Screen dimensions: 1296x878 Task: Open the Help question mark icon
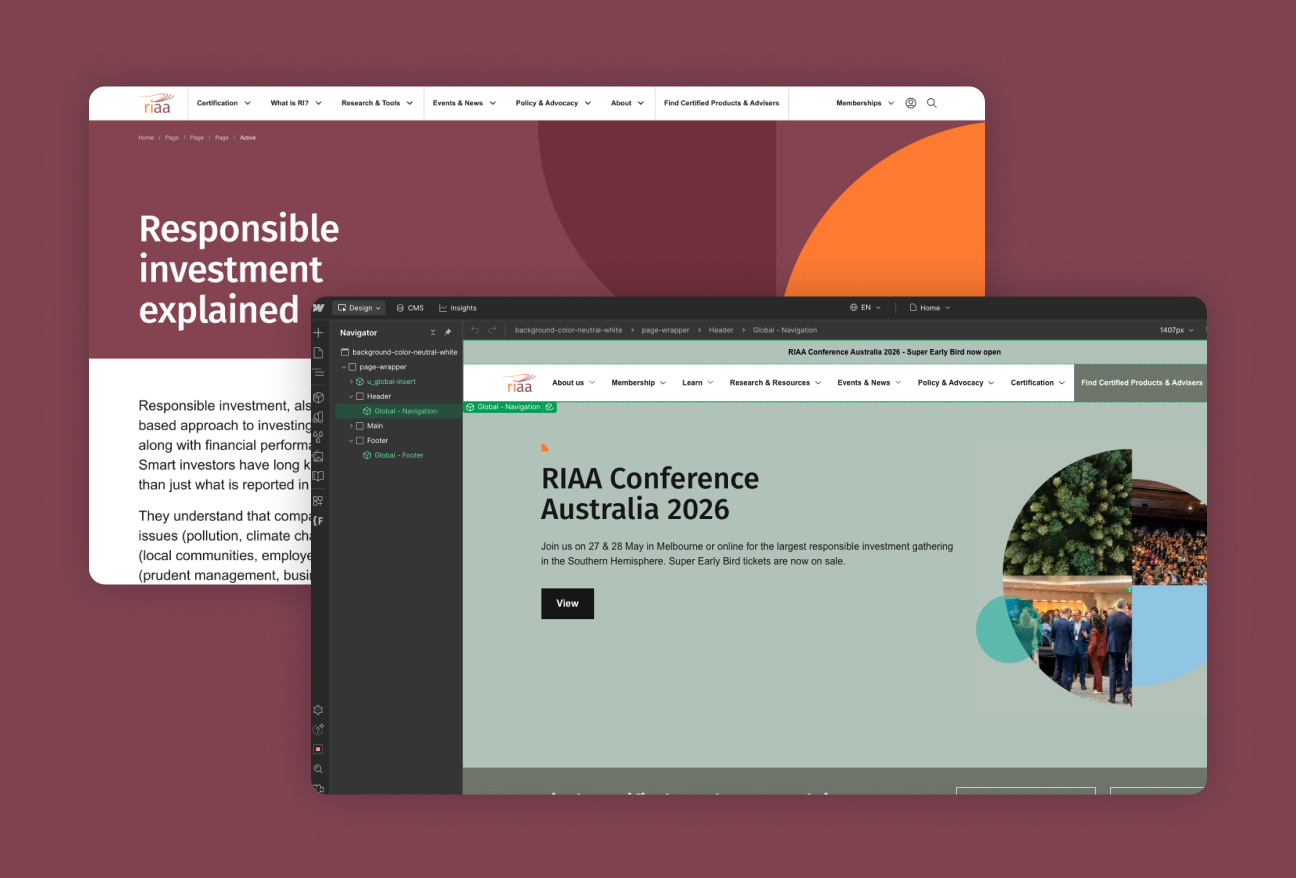tap(318, 729)
